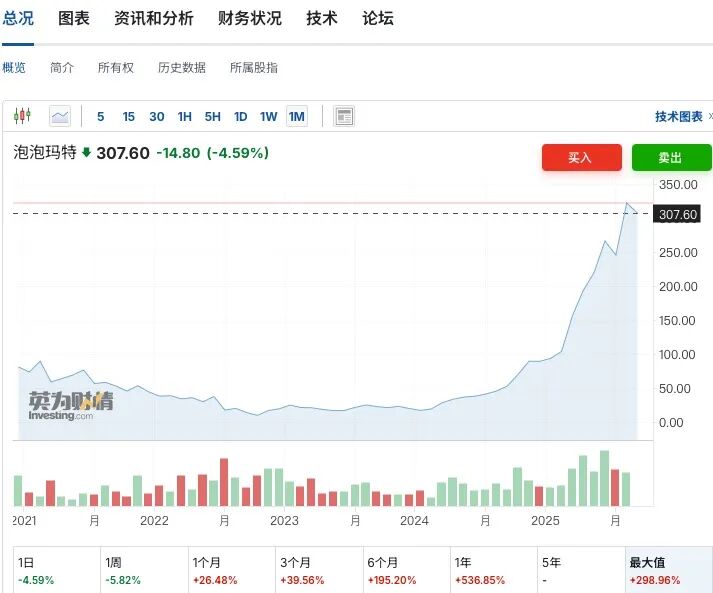Click the red 买入 button

tap(581, 157)
